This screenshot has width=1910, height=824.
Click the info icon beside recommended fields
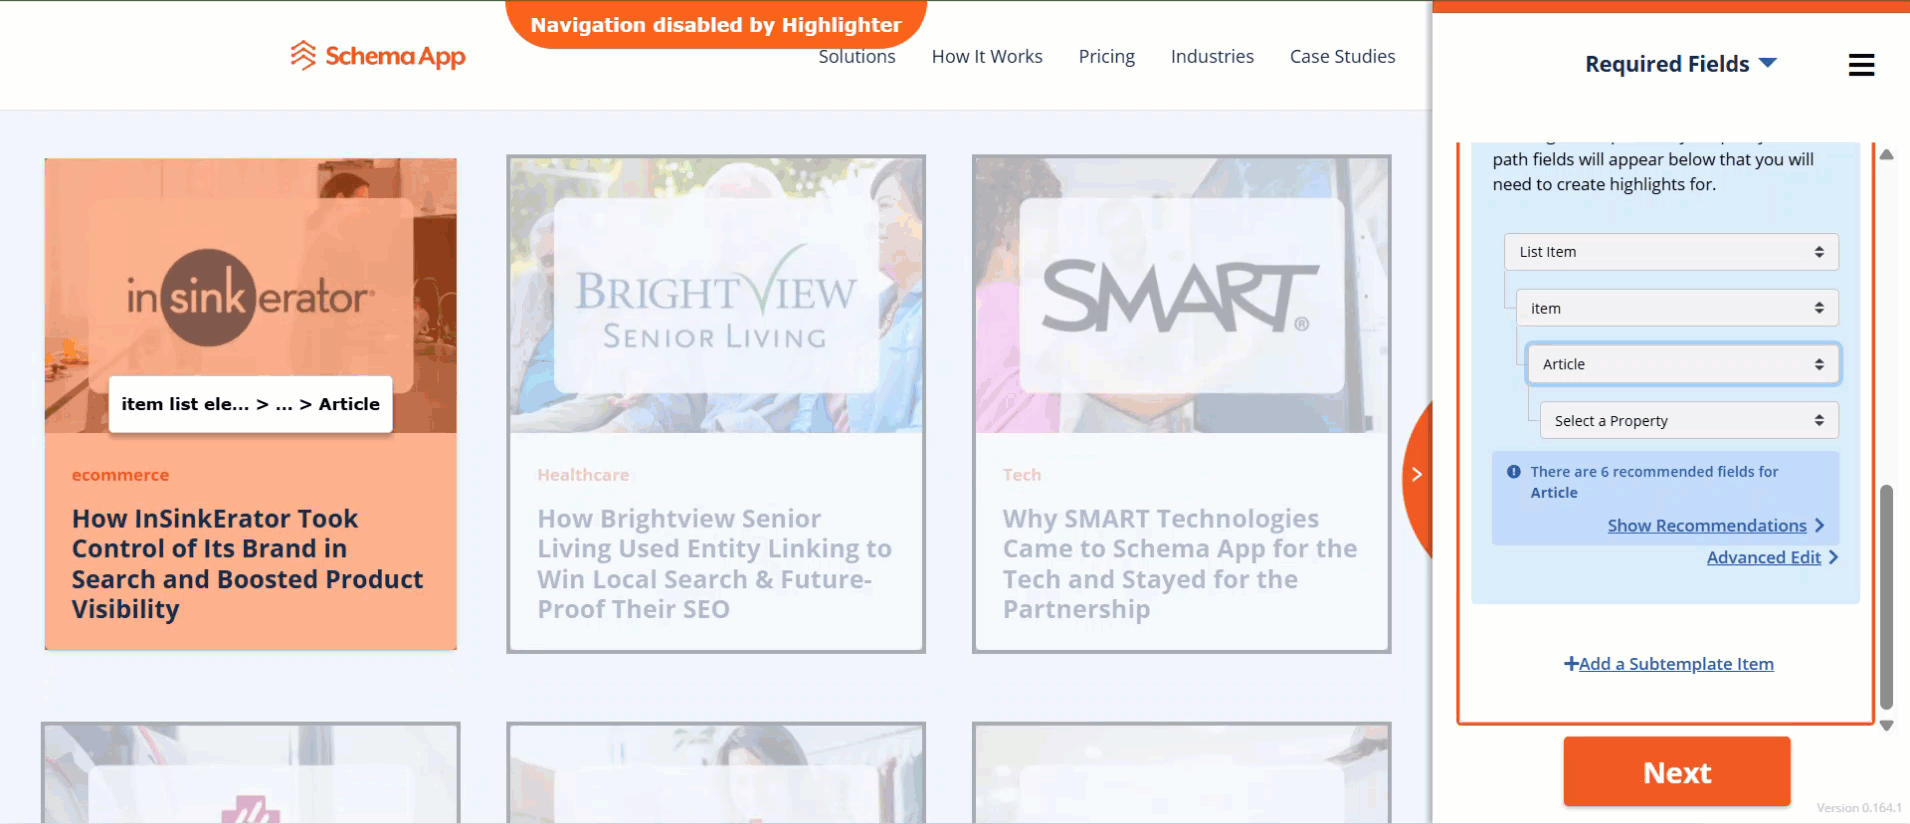1514,472
